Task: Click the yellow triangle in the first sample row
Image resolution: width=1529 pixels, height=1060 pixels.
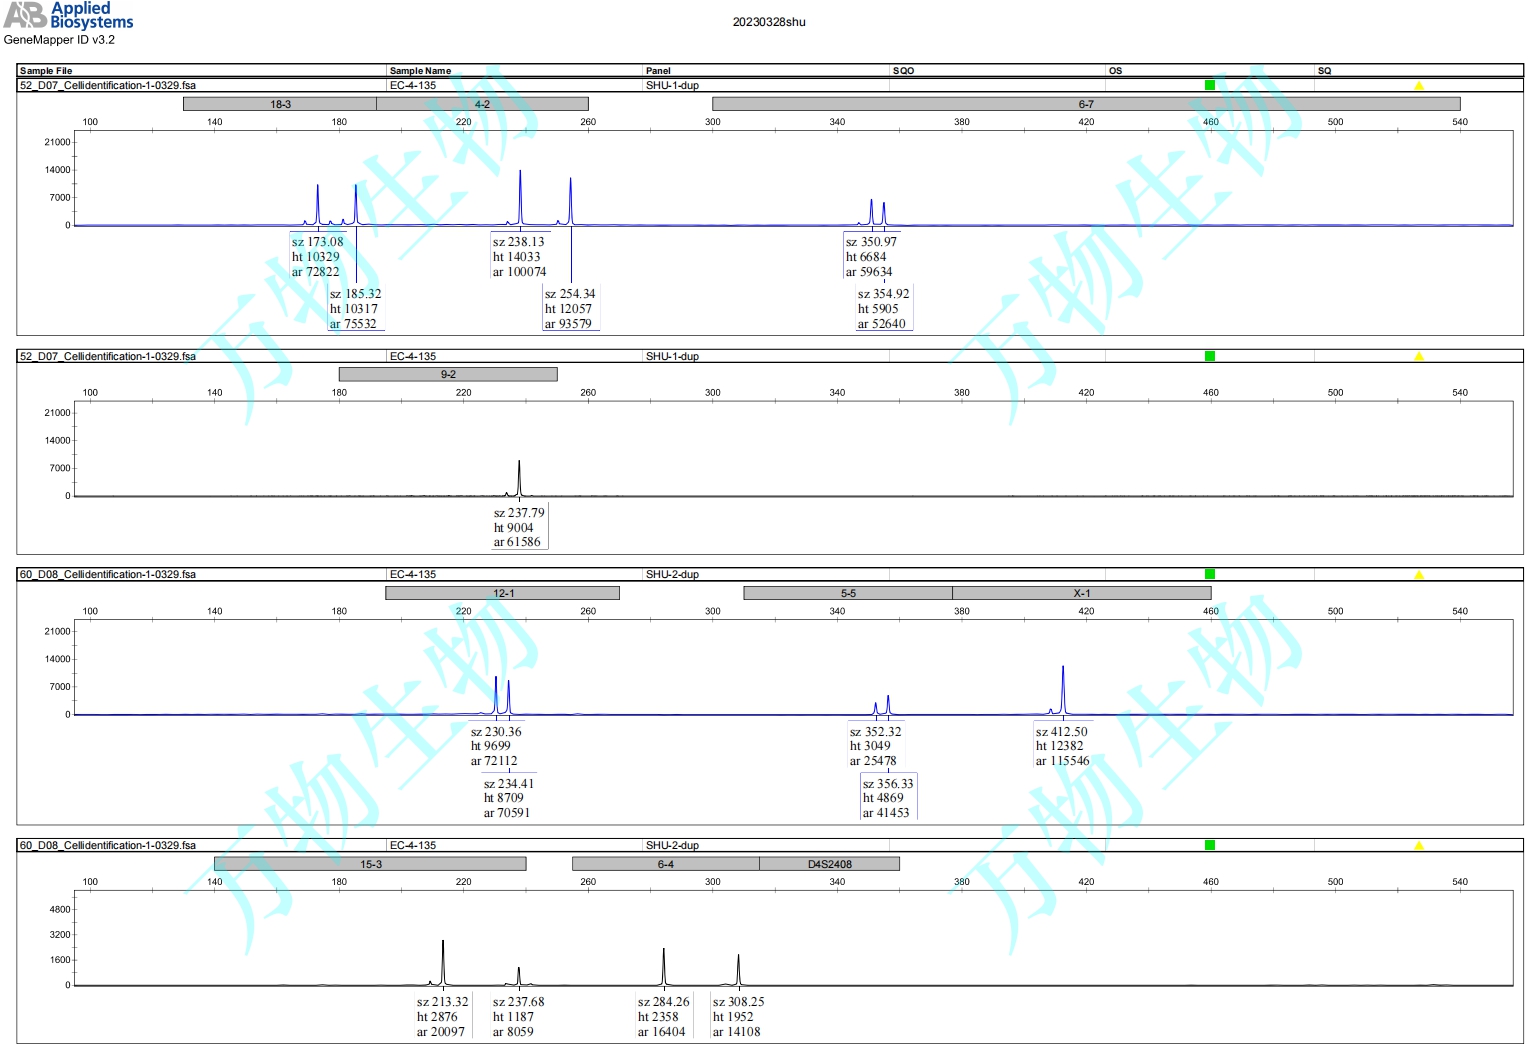Action: 1418,86
